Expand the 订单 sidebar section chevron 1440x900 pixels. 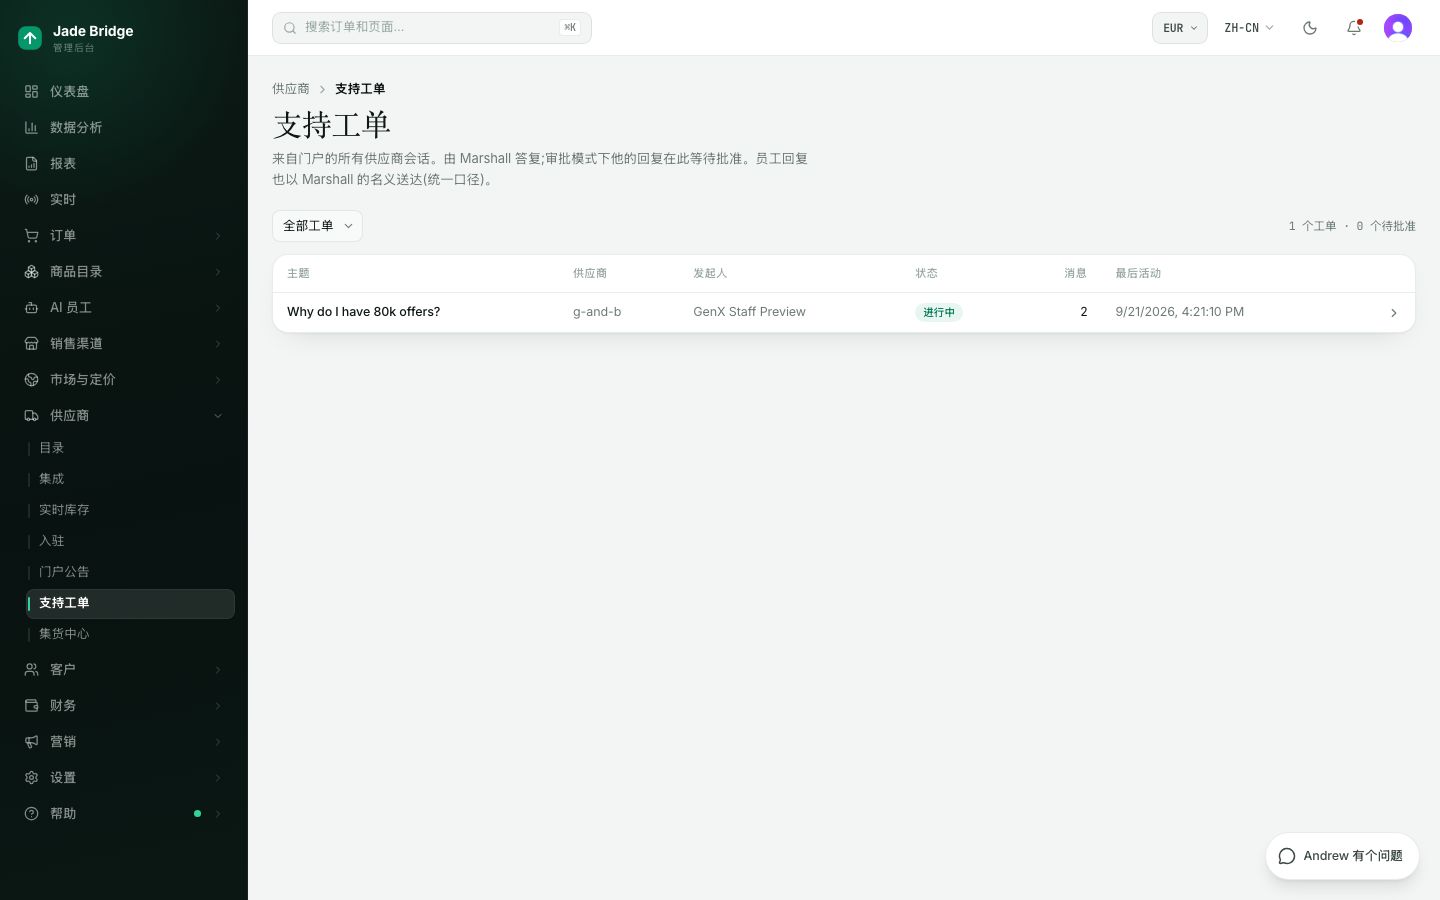tap(218, 235)
